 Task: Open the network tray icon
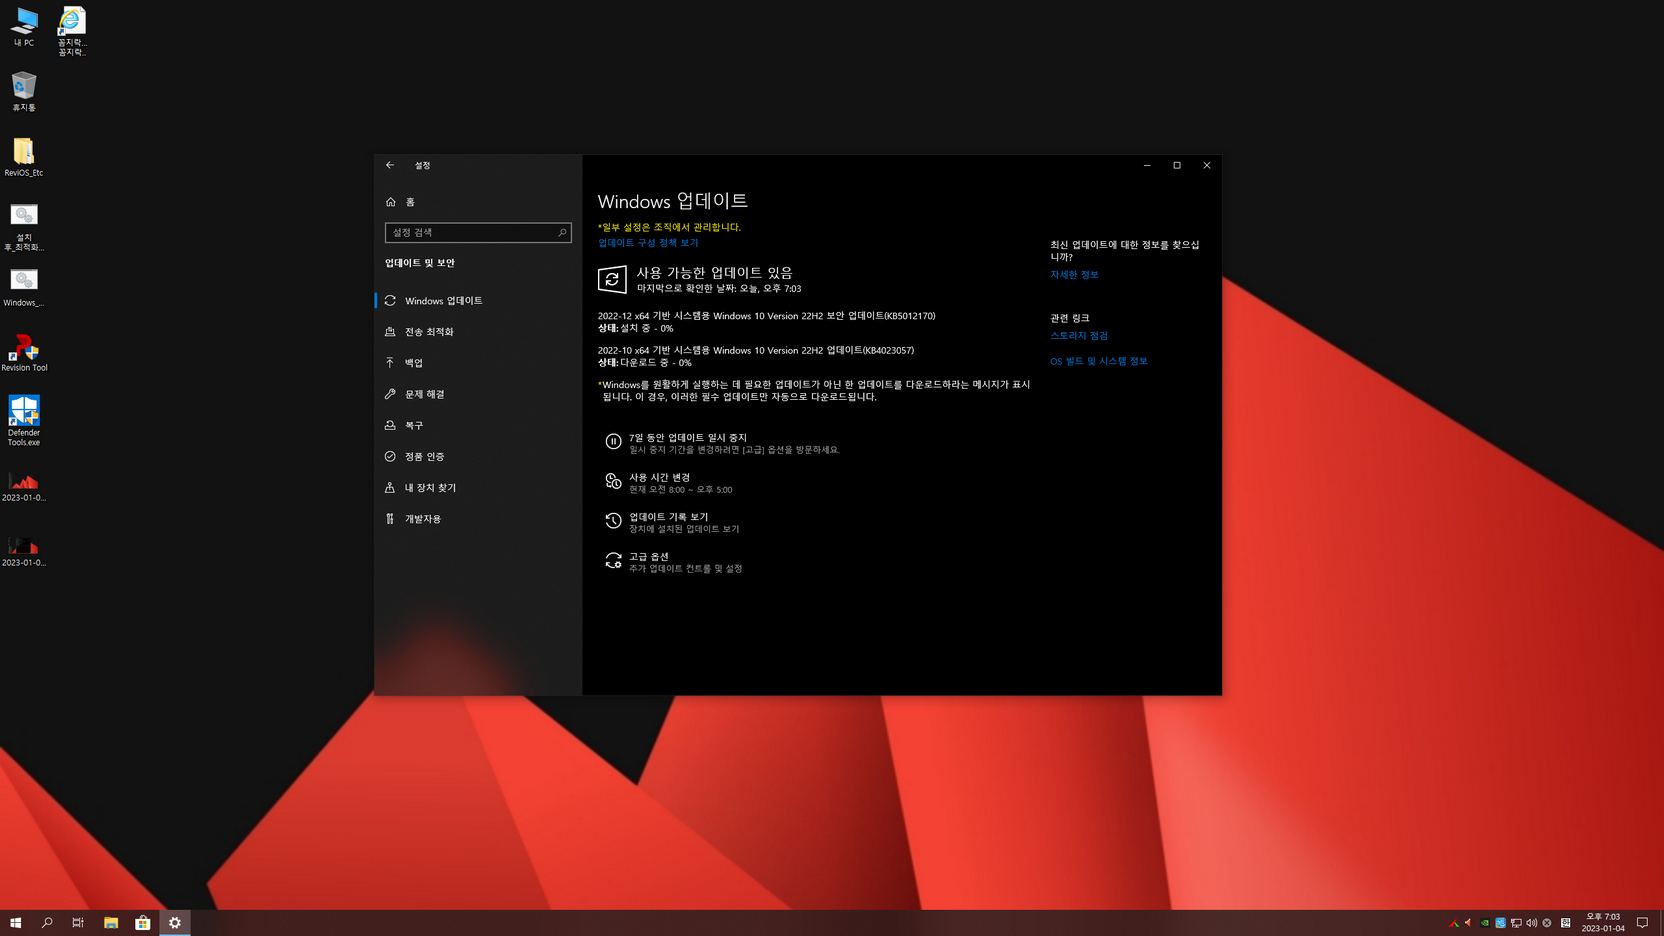[x=1516, y=923]
